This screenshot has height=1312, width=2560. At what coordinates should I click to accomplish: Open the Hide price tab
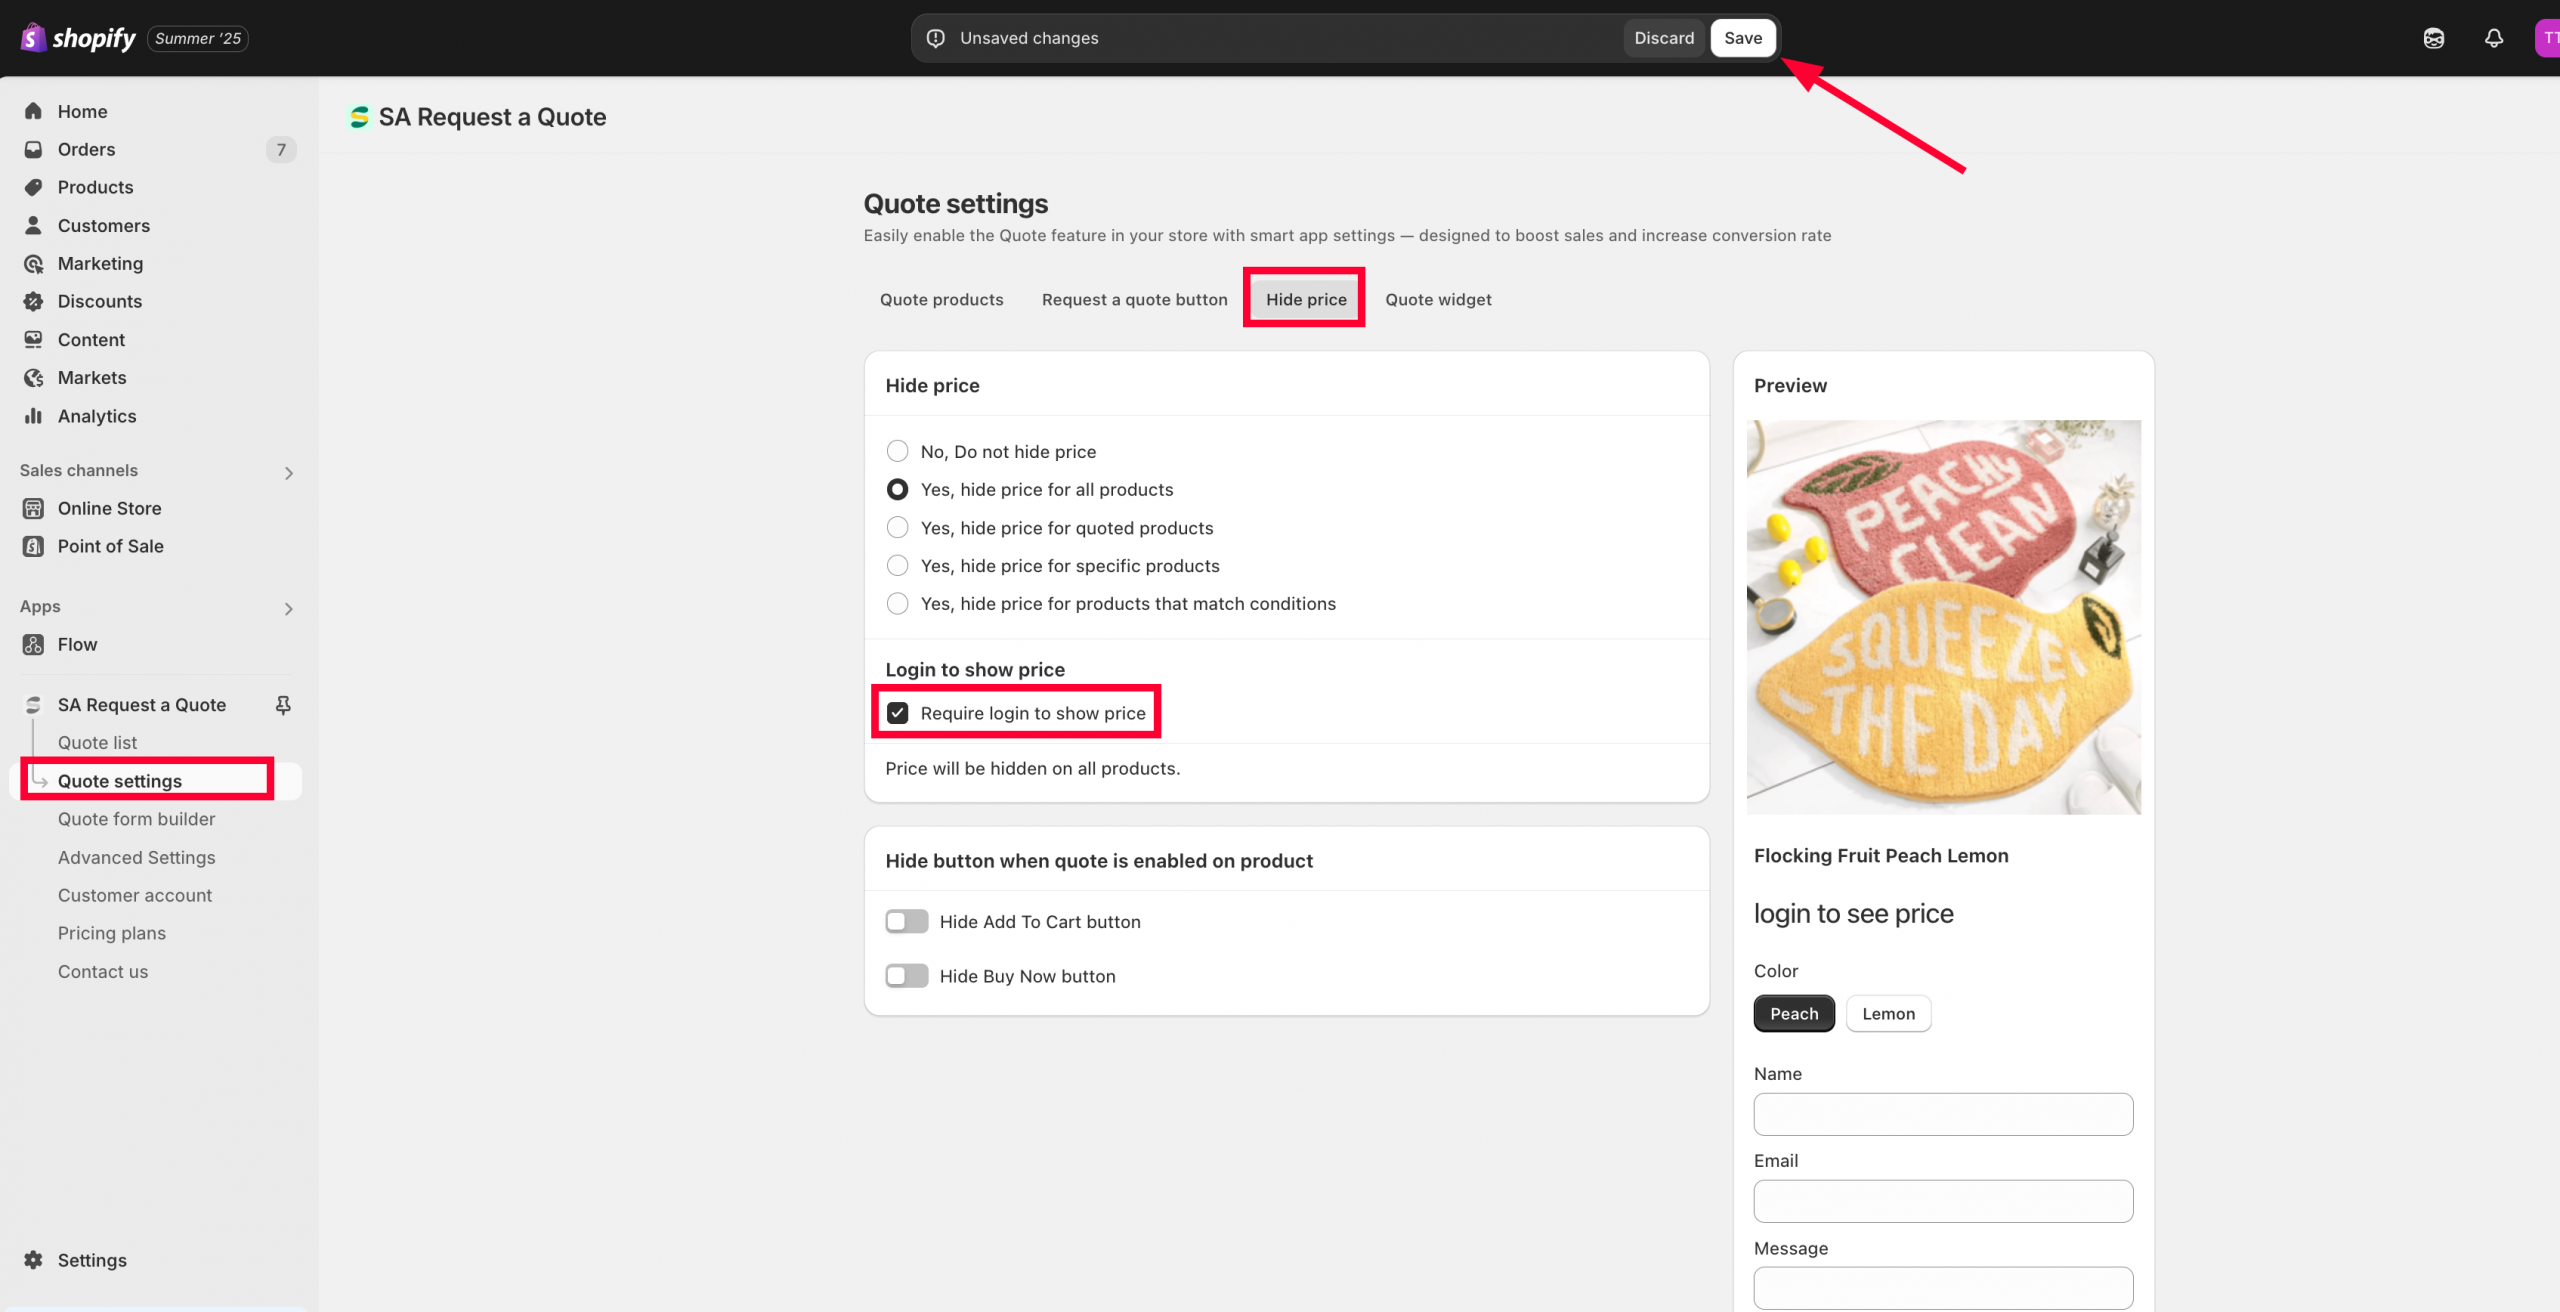tap(1306, 299)
